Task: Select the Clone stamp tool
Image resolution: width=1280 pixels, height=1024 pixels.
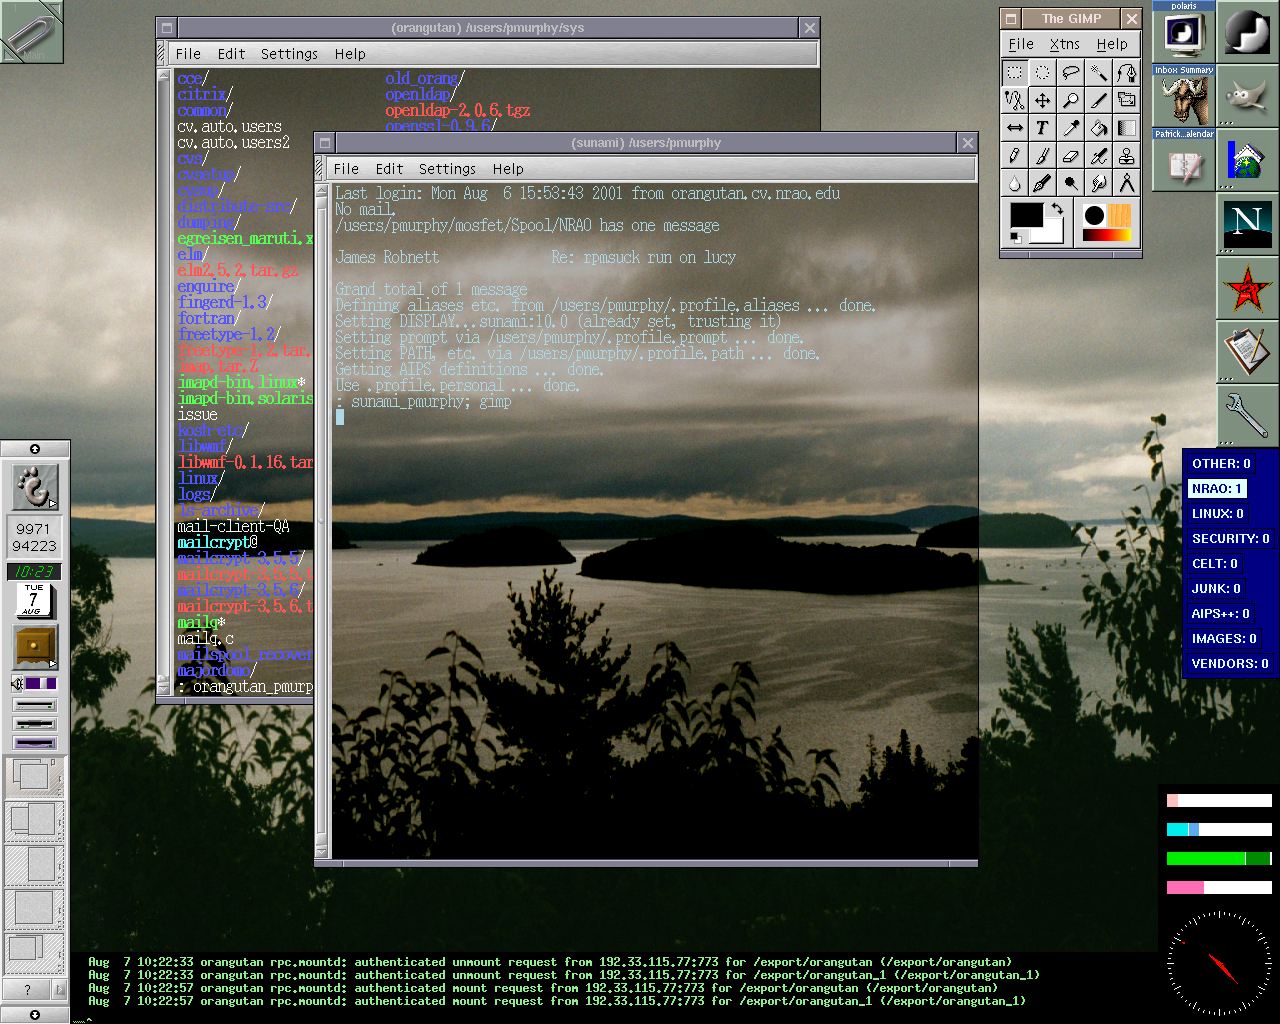Action: tap(1126, 156)
